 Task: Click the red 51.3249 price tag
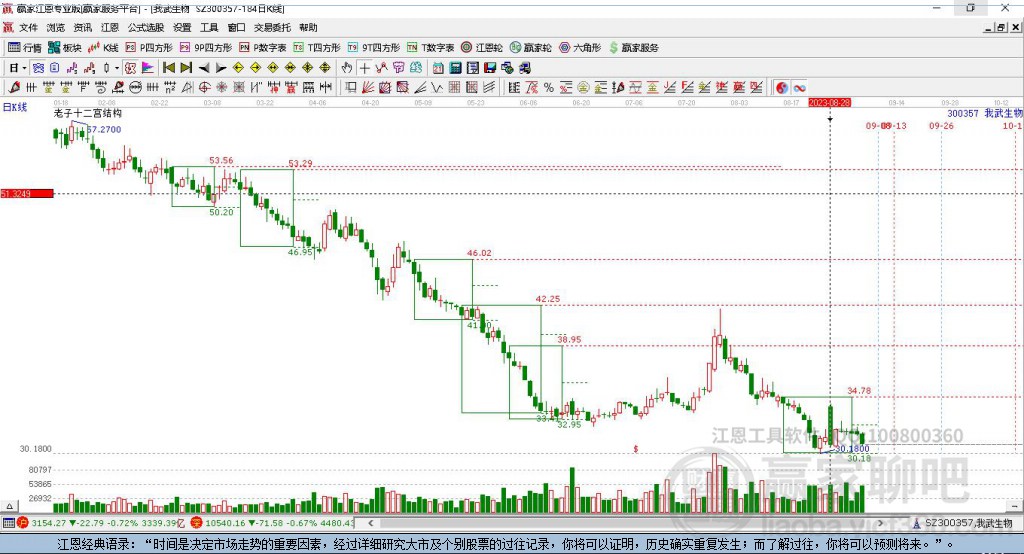tap(27, 193)
